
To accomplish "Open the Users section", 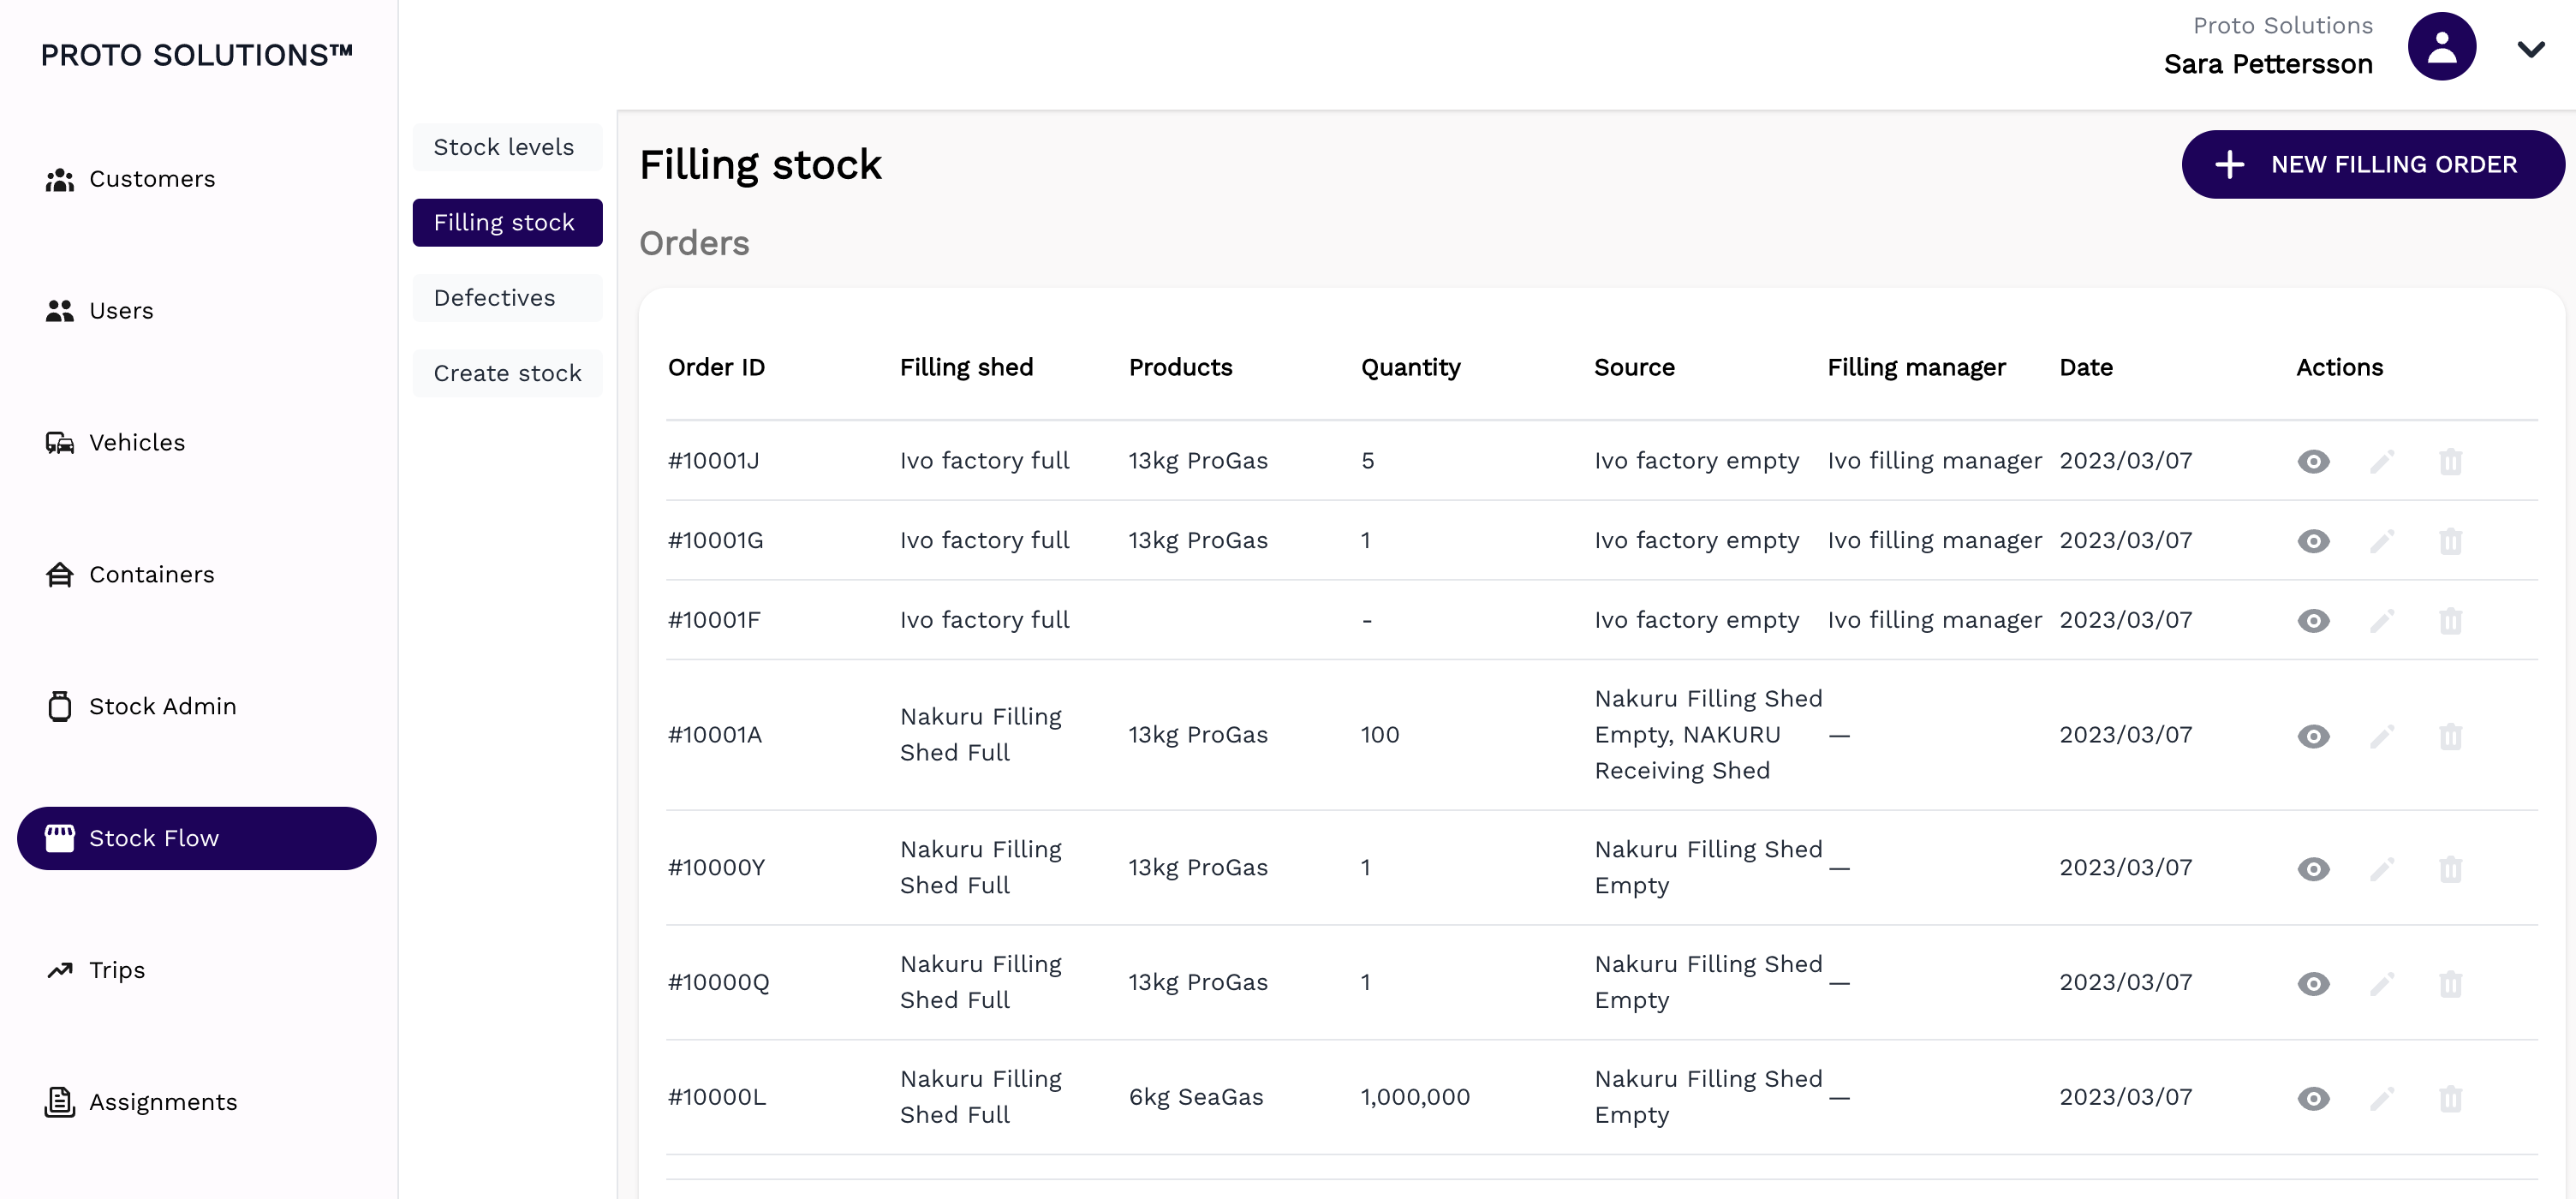I will [196, 311].
